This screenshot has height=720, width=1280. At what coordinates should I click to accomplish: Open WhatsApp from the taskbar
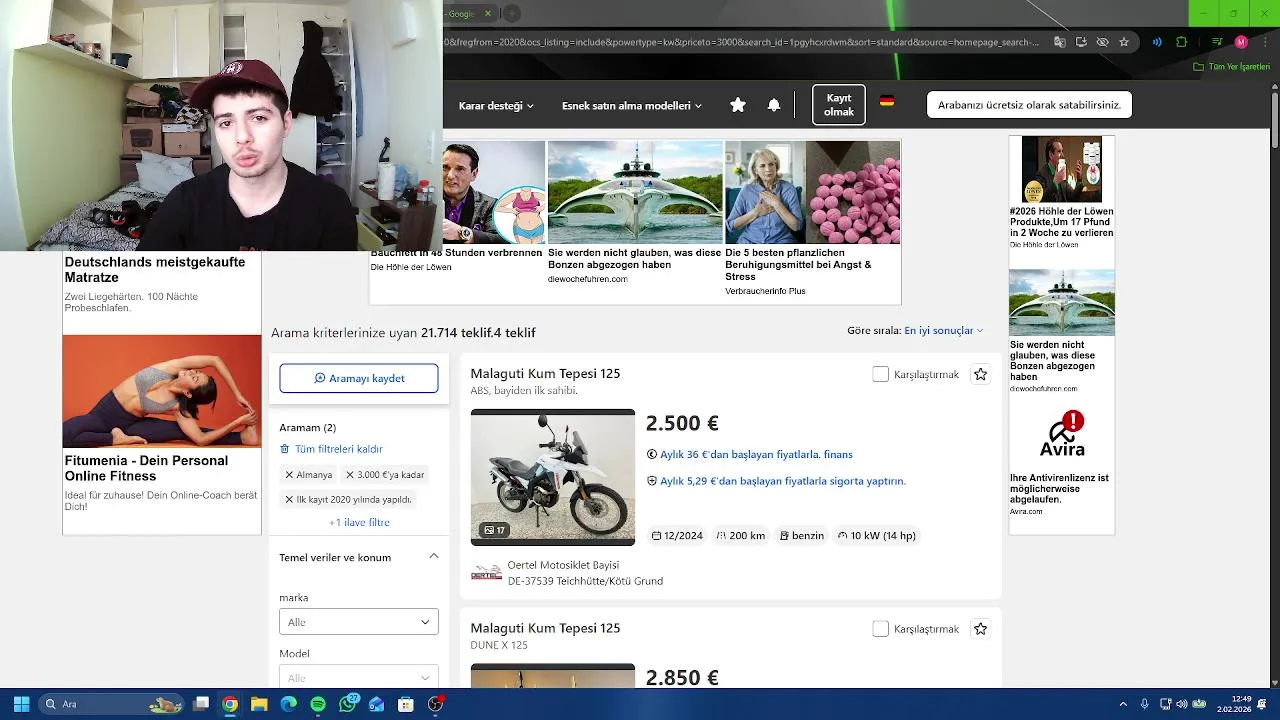click(348, 704)
